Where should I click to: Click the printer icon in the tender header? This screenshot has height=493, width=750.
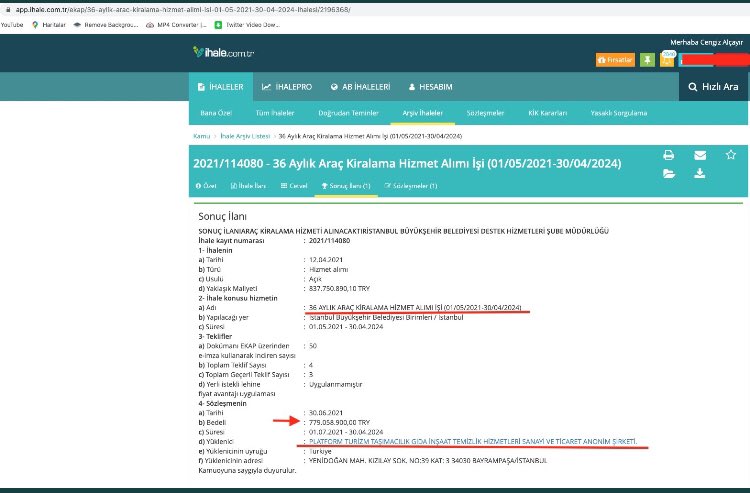tap(669, 155)
